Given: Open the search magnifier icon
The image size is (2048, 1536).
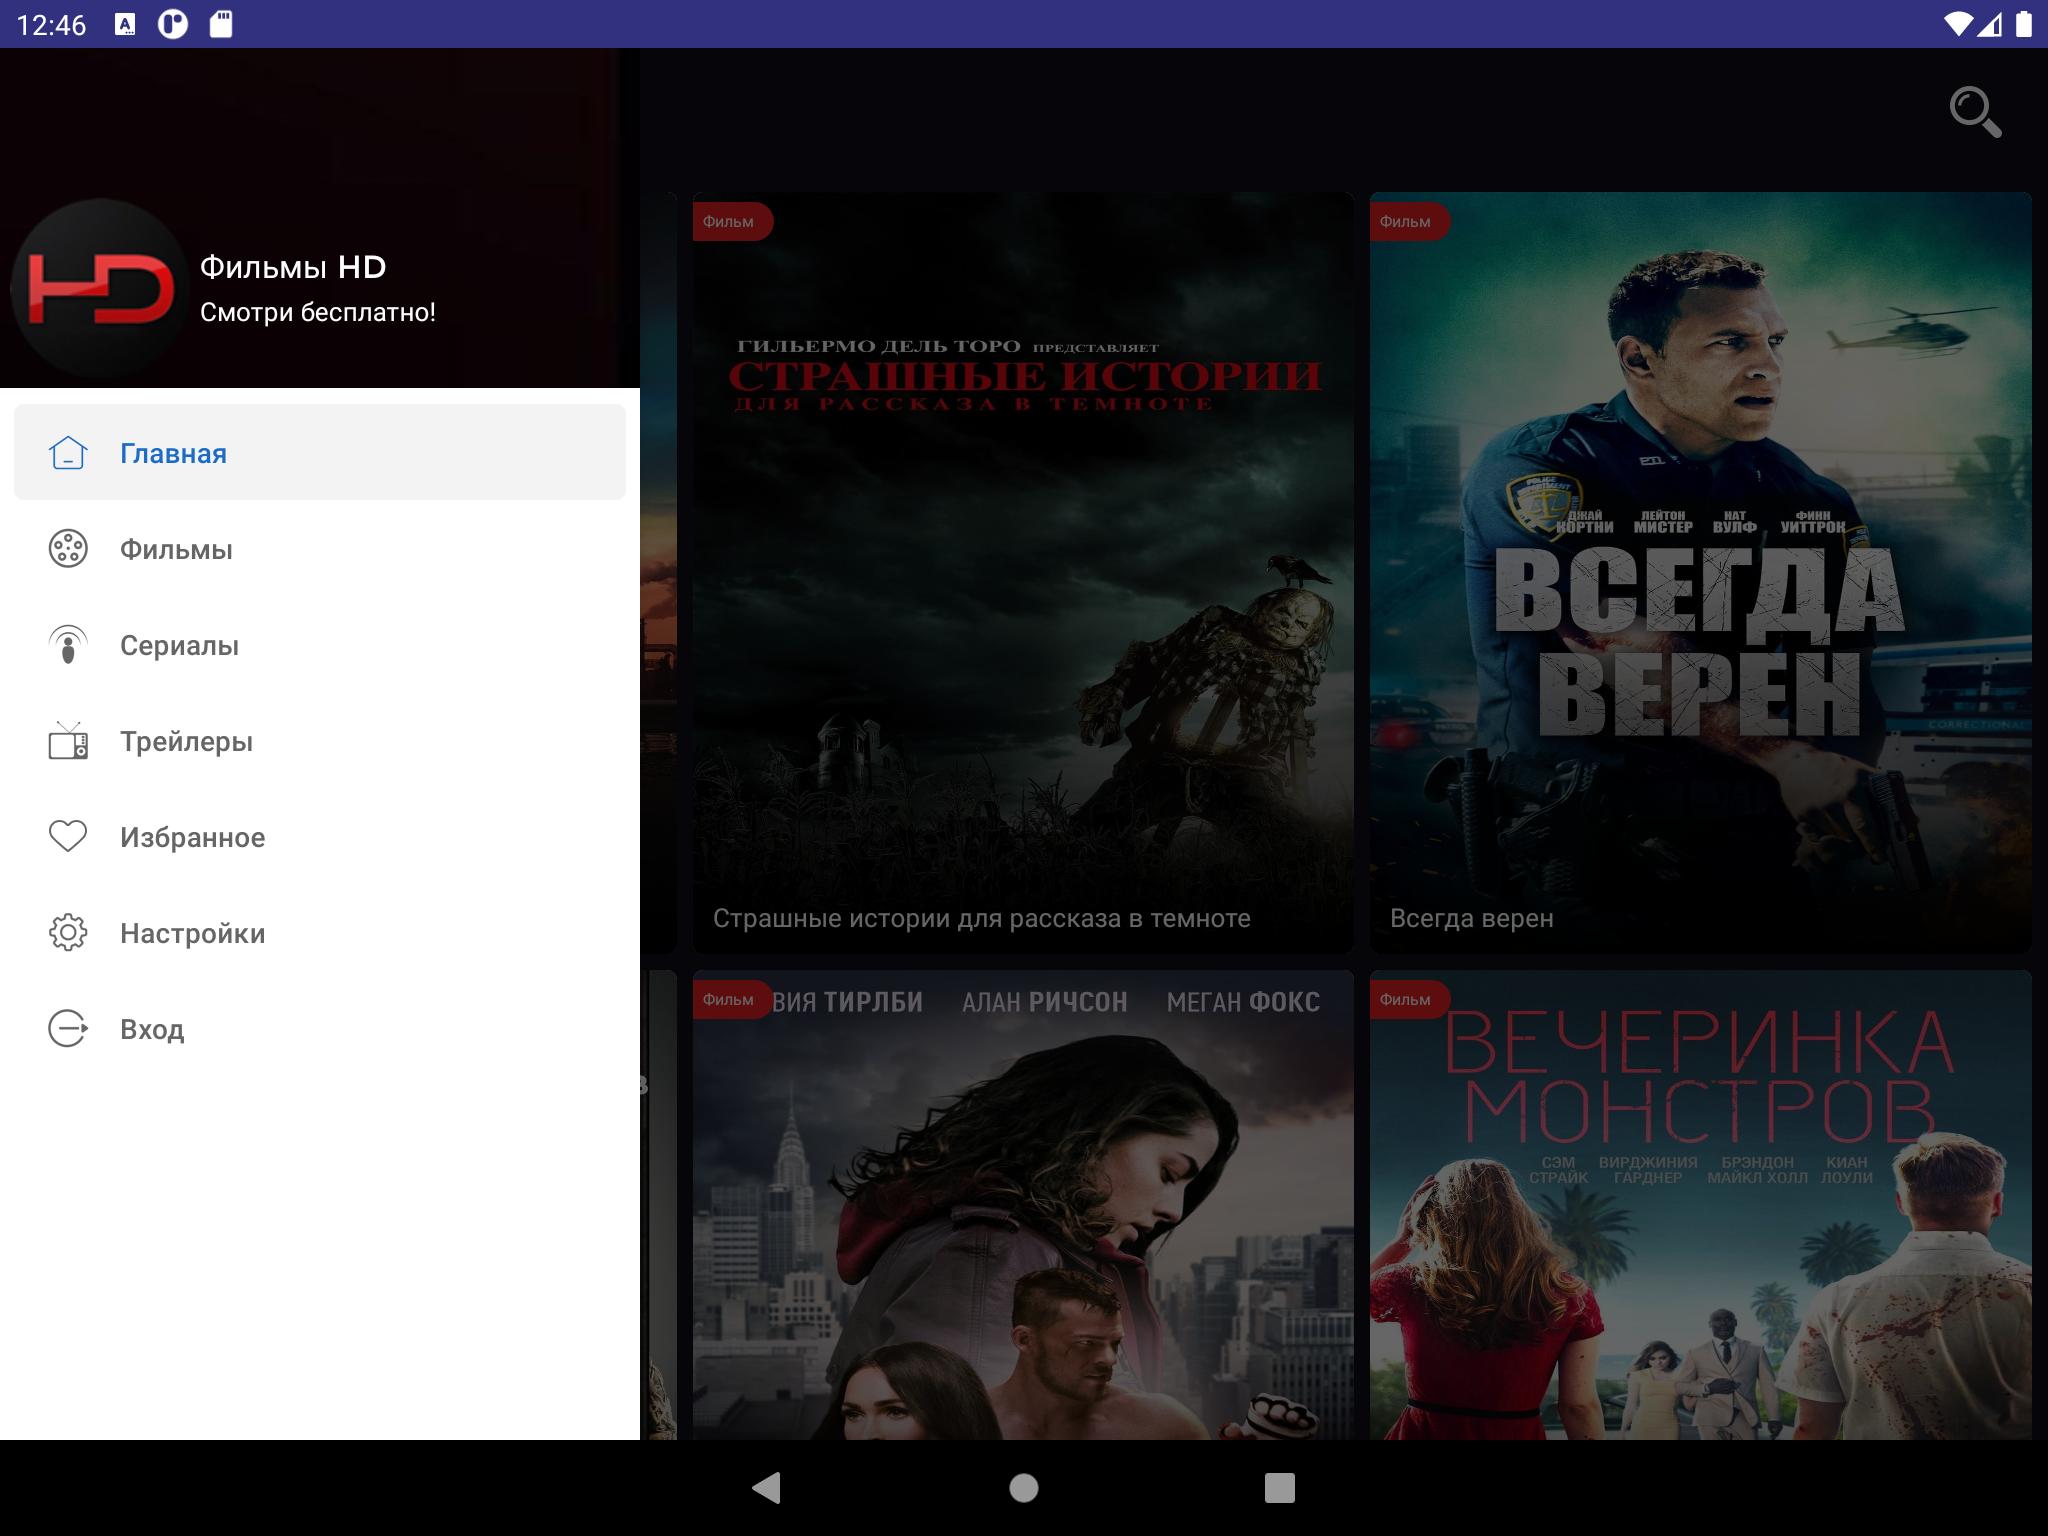Looking at the screenshot, I should click(1975, 112).
